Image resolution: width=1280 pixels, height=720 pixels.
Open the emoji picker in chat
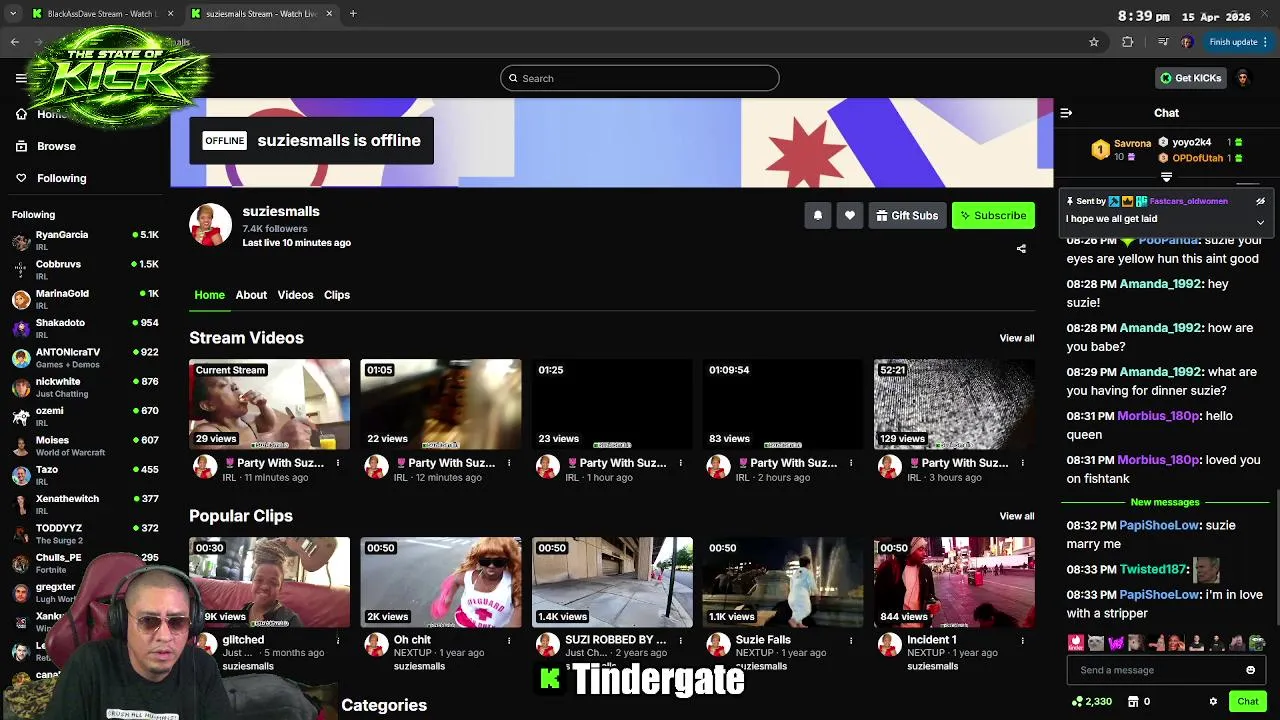(1250, 670)
